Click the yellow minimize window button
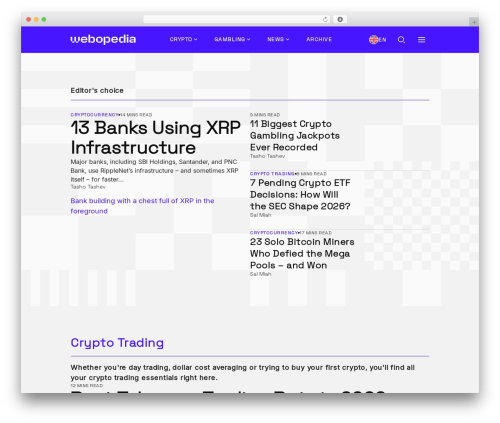 (36, 20)
